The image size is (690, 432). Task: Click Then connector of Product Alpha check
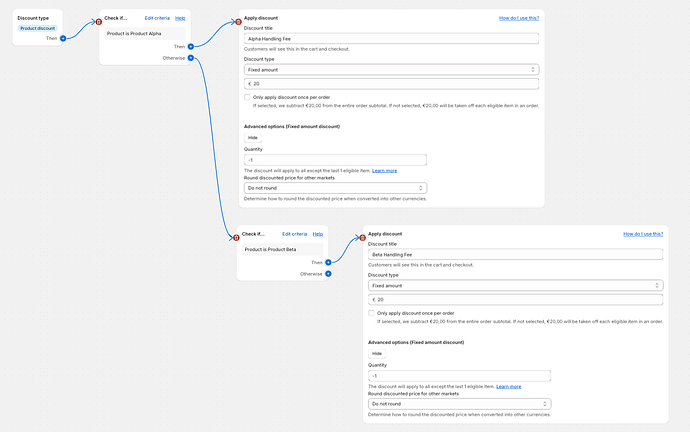coord(189,46)
